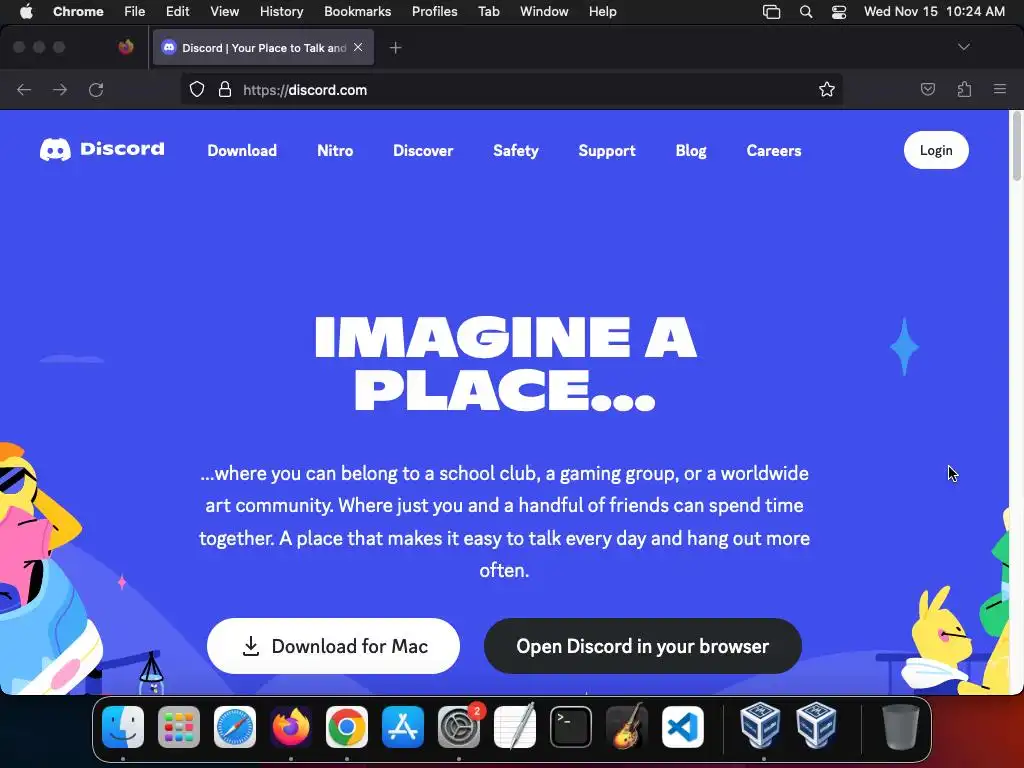This screenshot has width=1024, height=768.
Task: Open the first VirtualBox icon in Dock
Action: pyautogui.click(x=760, y=726)
